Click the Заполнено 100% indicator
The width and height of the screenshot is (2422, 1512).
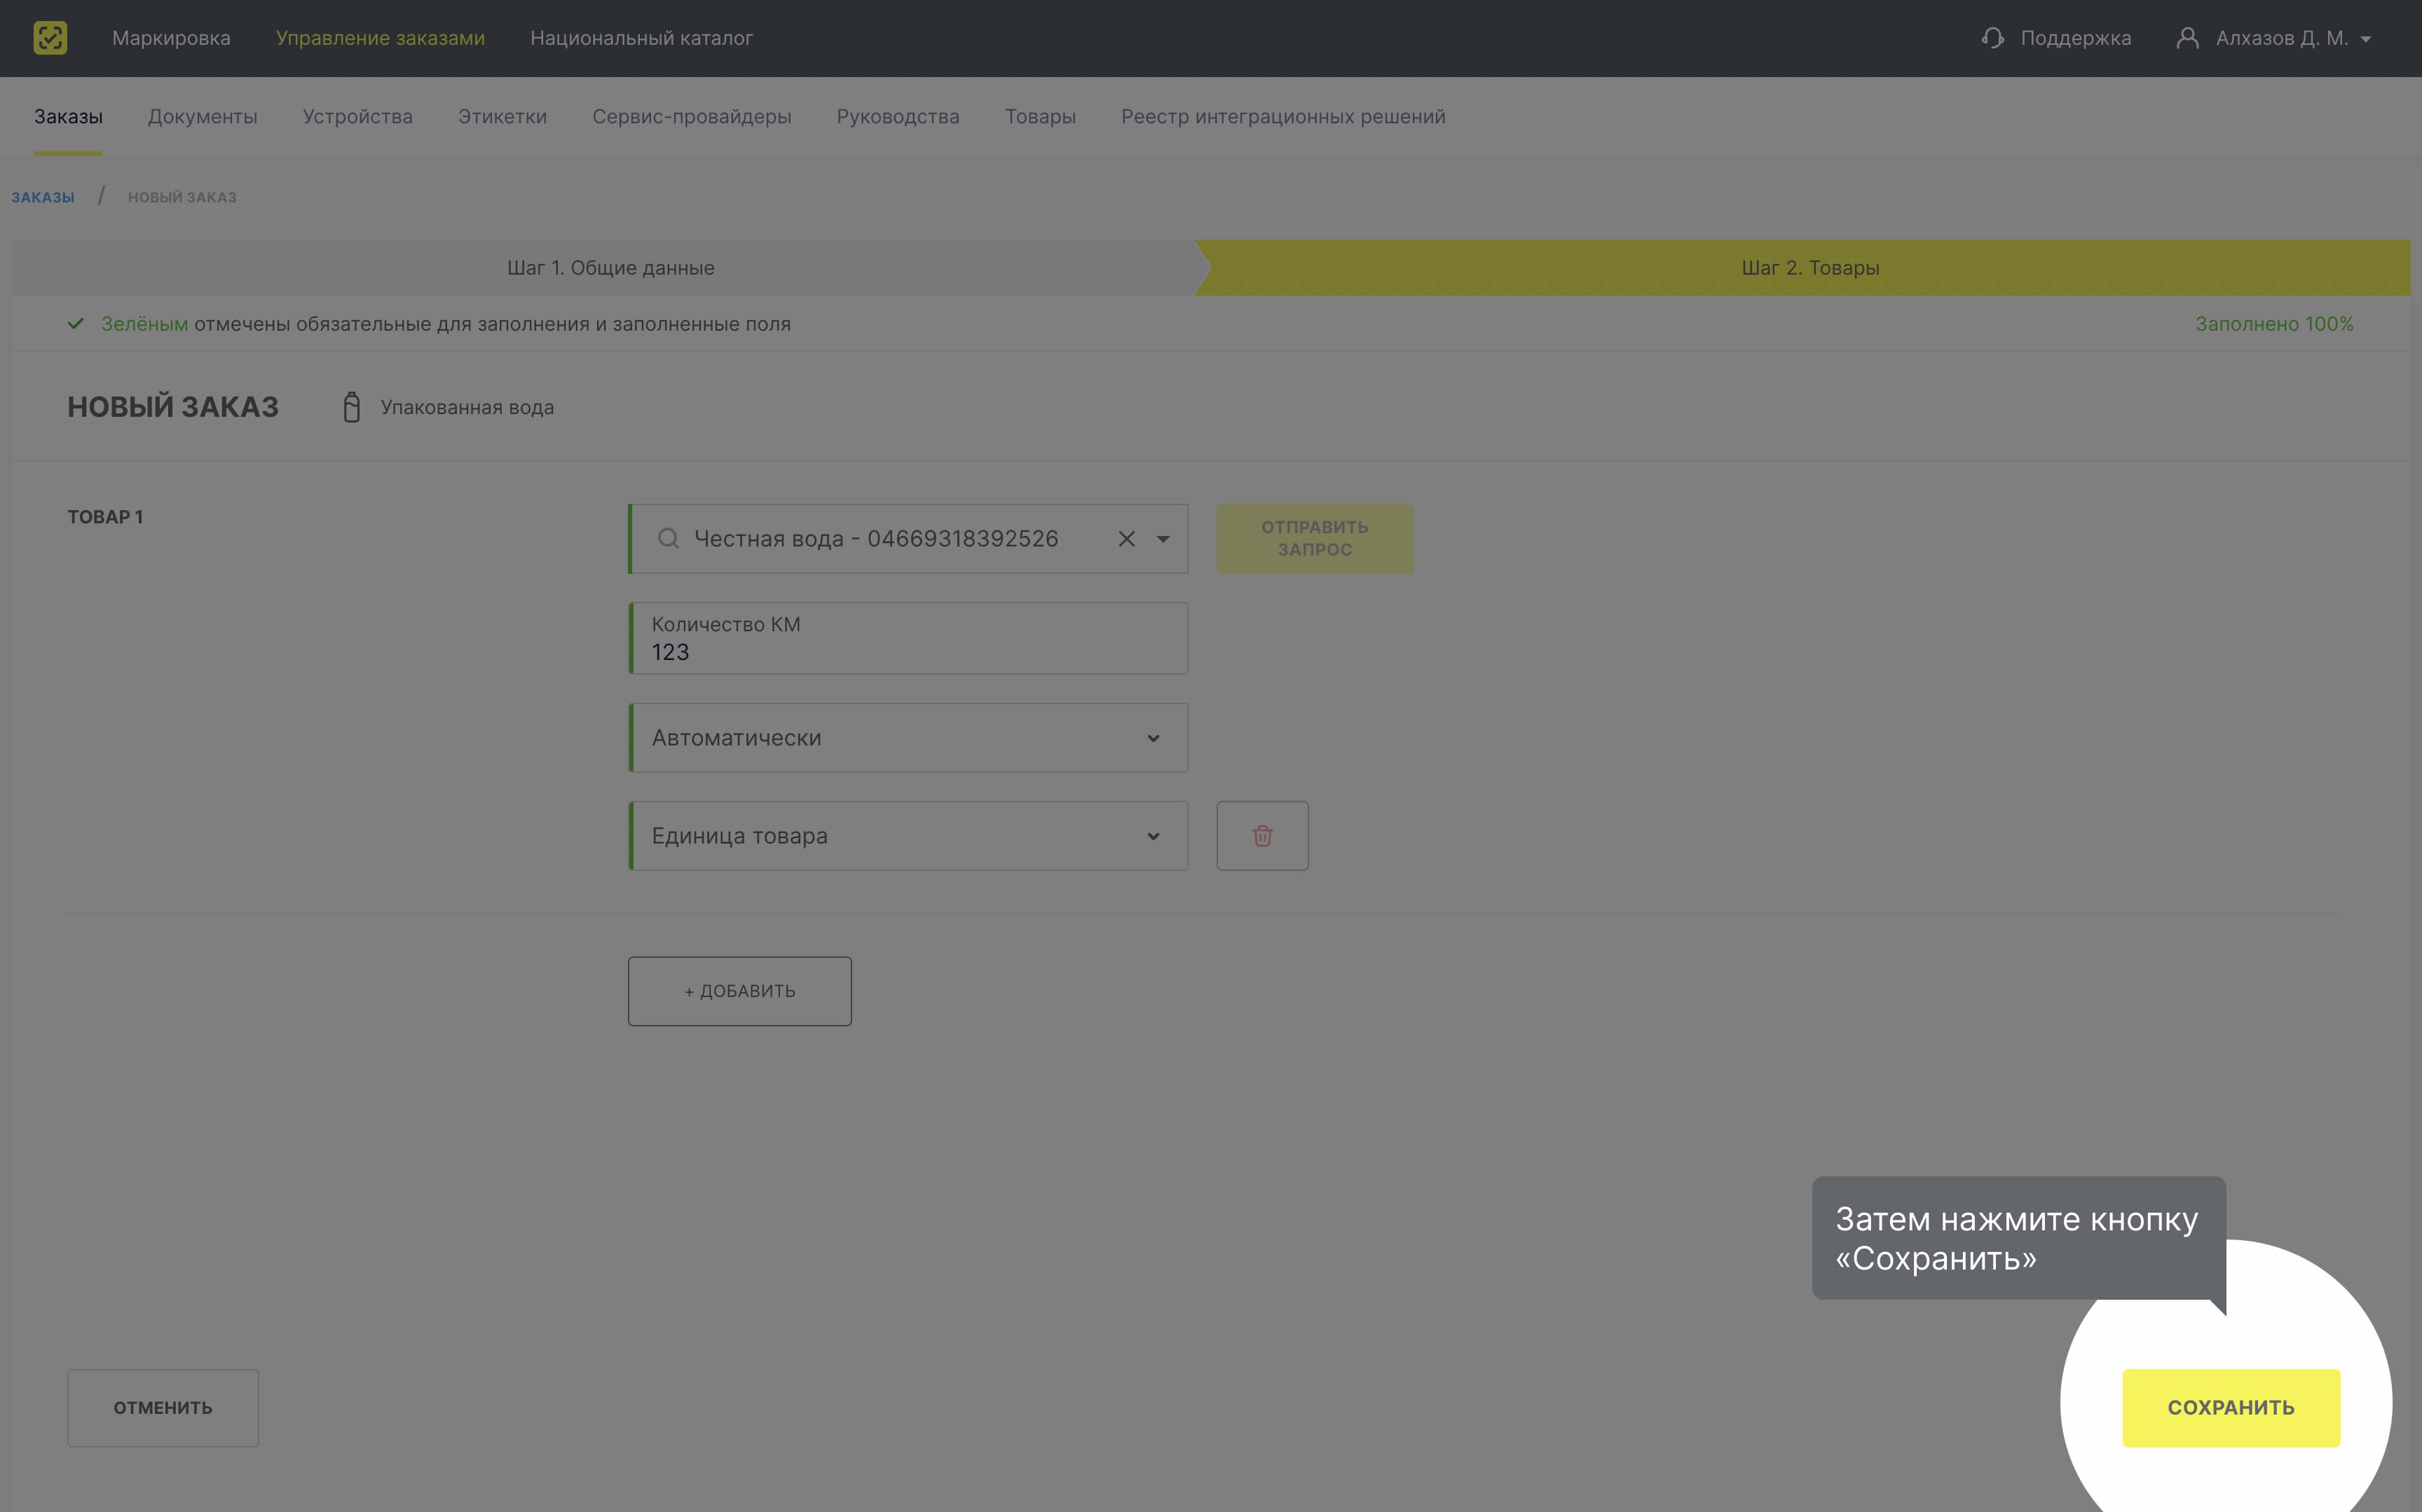2274,324
